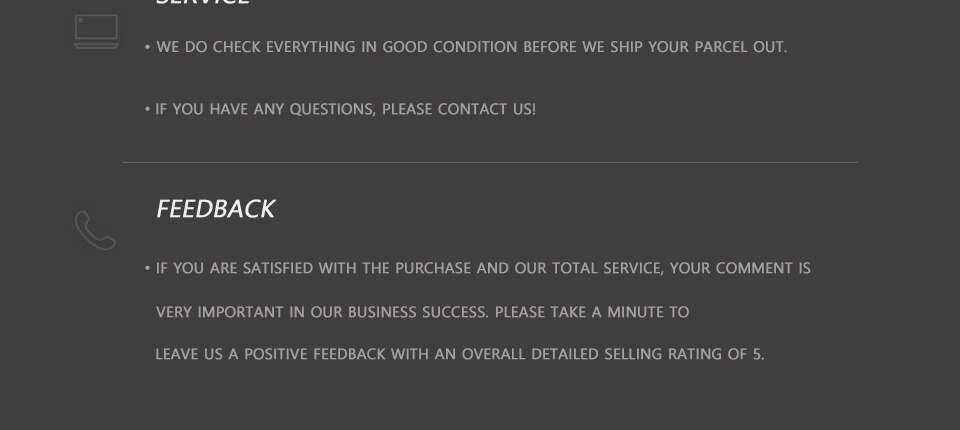
Task: Click the 'CONTACT US!' text
Action: 487,109
